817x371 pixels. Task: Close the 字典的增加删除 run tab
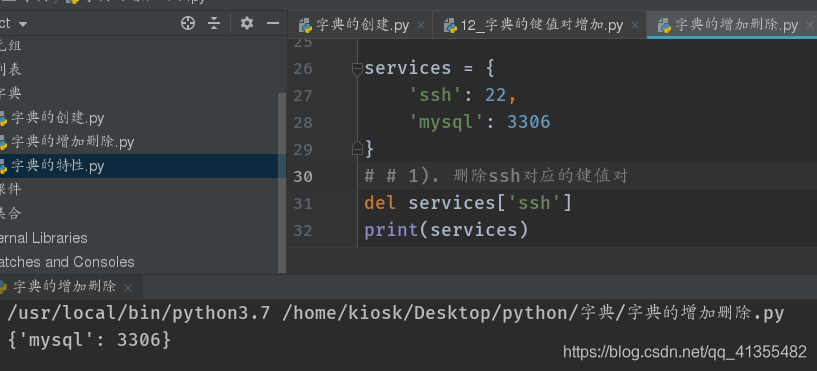128,288
